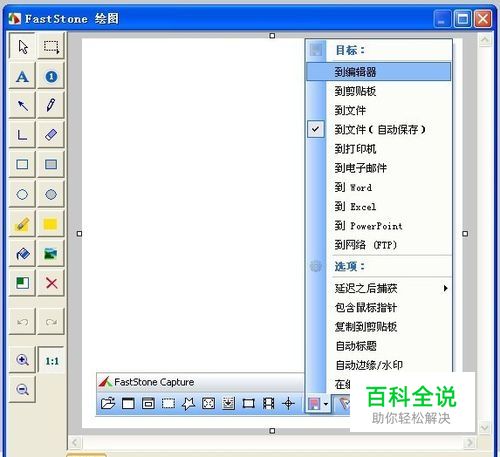Click capture fixed region icon
Image resolution: width=500 pixels, height=457 pixels.
[x=248, y=403]
